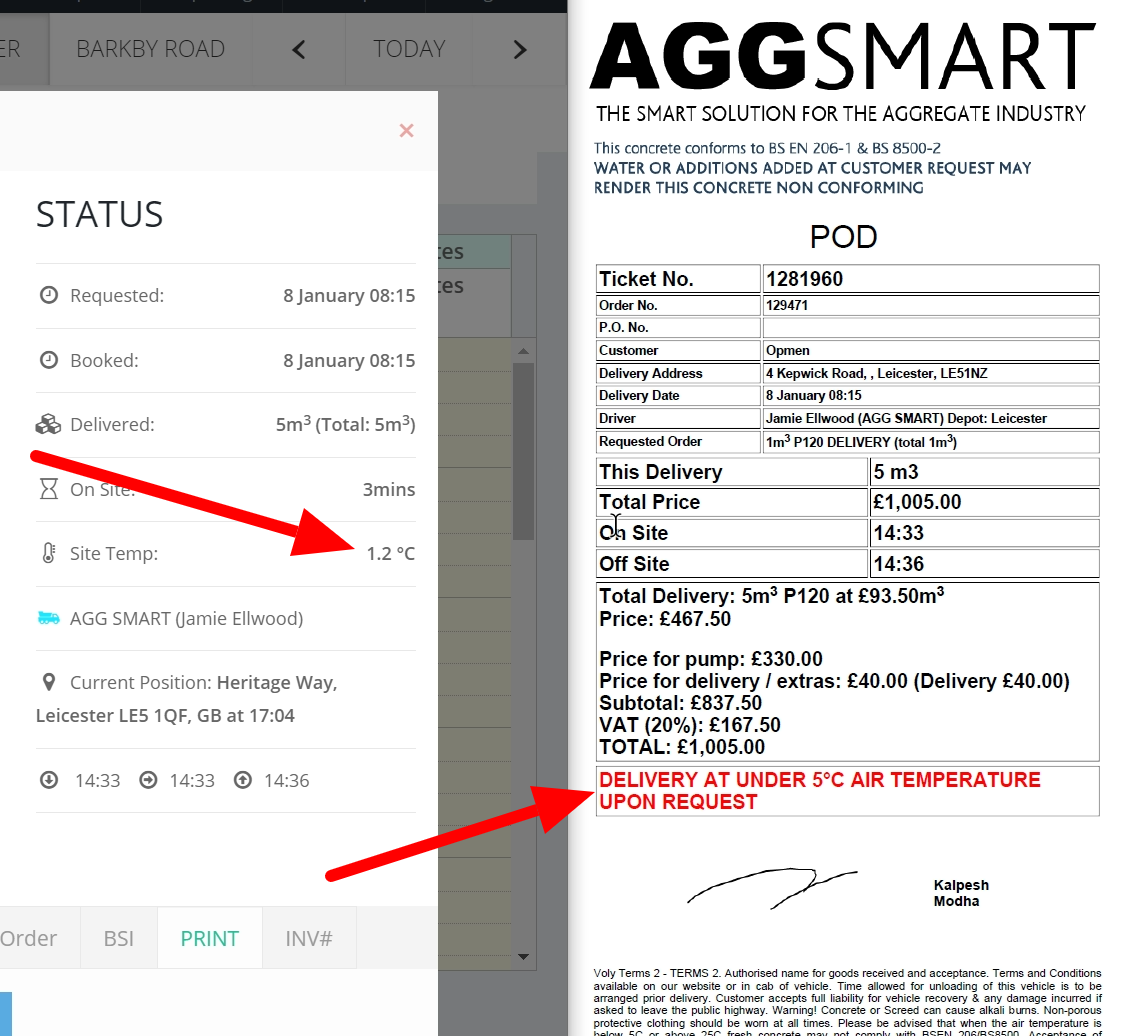Go to the next day arrow
This screenshot has height=1036, width=1122.
click(520, 49)
